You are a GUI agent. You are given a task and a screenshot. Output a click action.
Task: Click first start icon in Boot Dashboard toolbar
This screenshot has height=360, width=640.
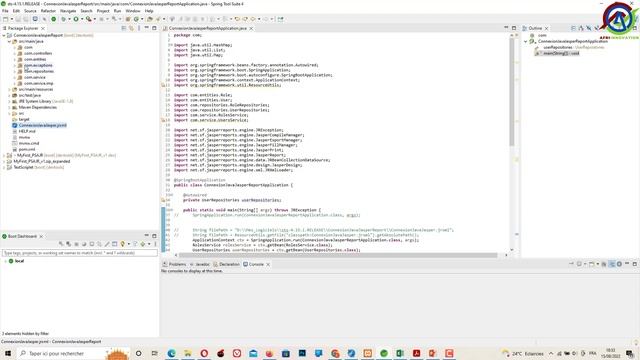point(61,244)
